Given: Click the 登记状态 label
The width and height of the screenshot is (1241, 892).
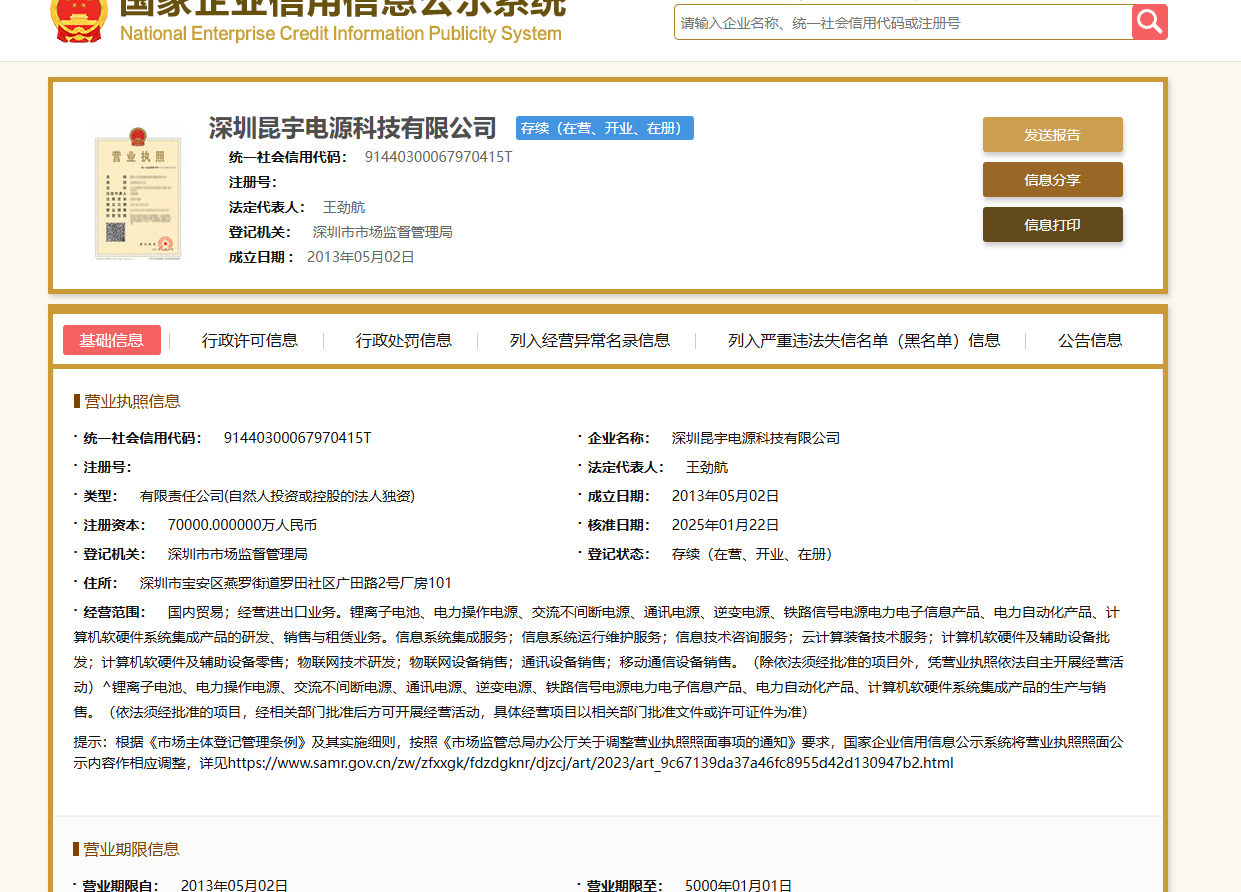Looking at the screenshot, I should tap(618, 554).
